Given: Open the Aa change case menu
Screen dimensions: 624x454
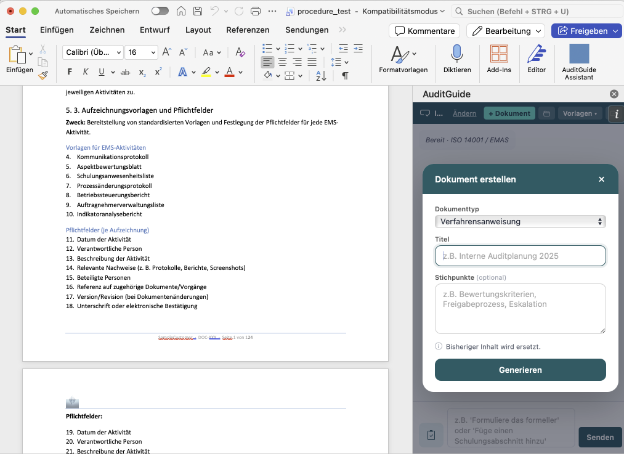Looking at the screenshot, I should pos(212,52).
